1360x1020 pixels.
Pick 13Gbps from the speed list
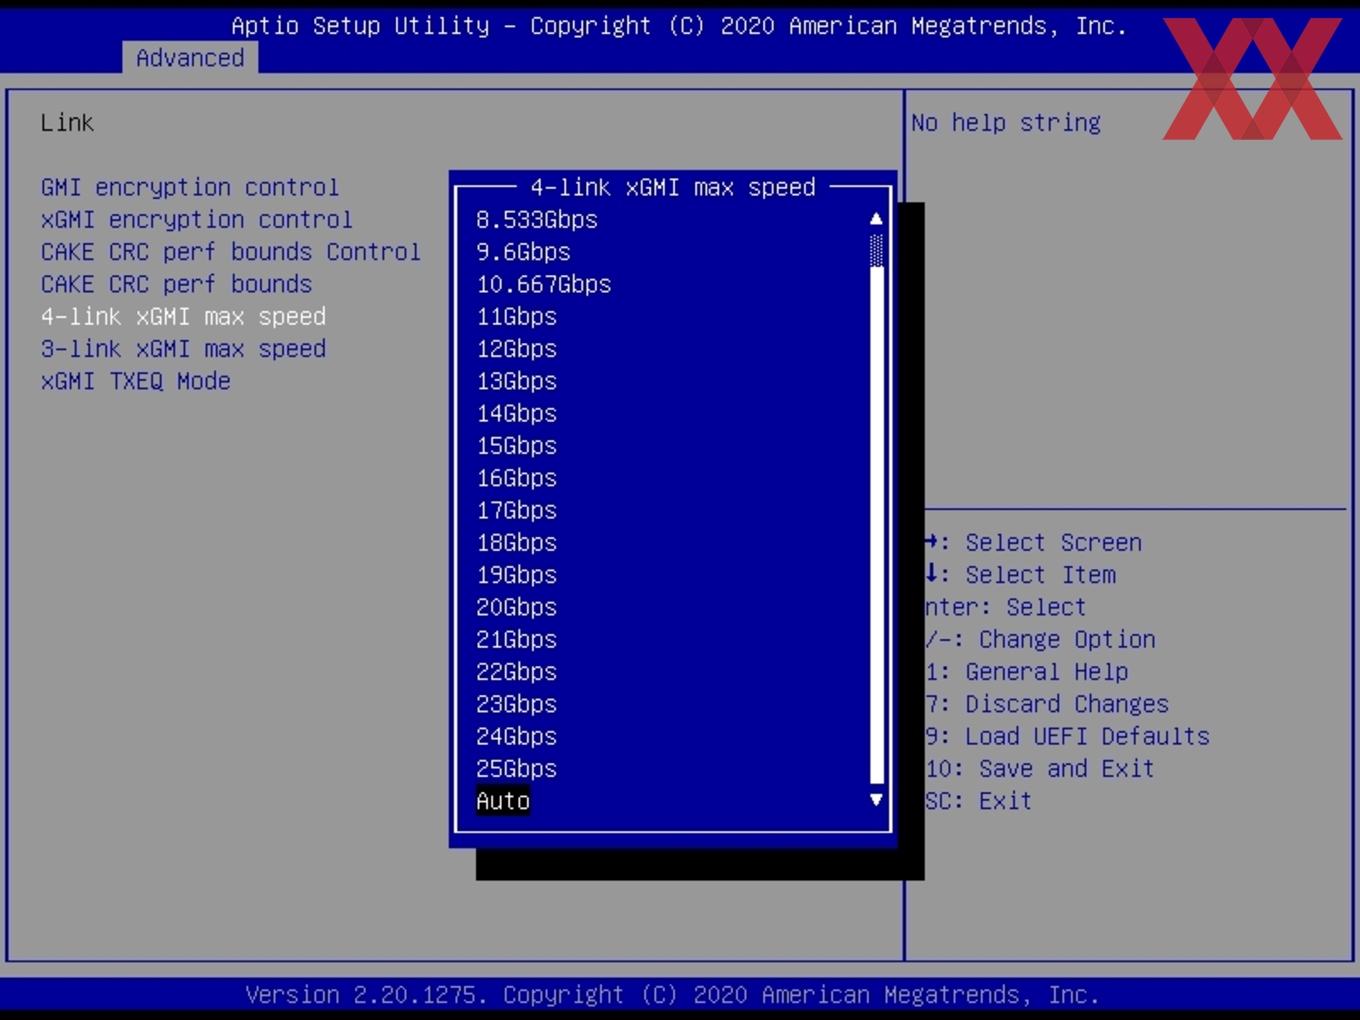tap(516, 381)
